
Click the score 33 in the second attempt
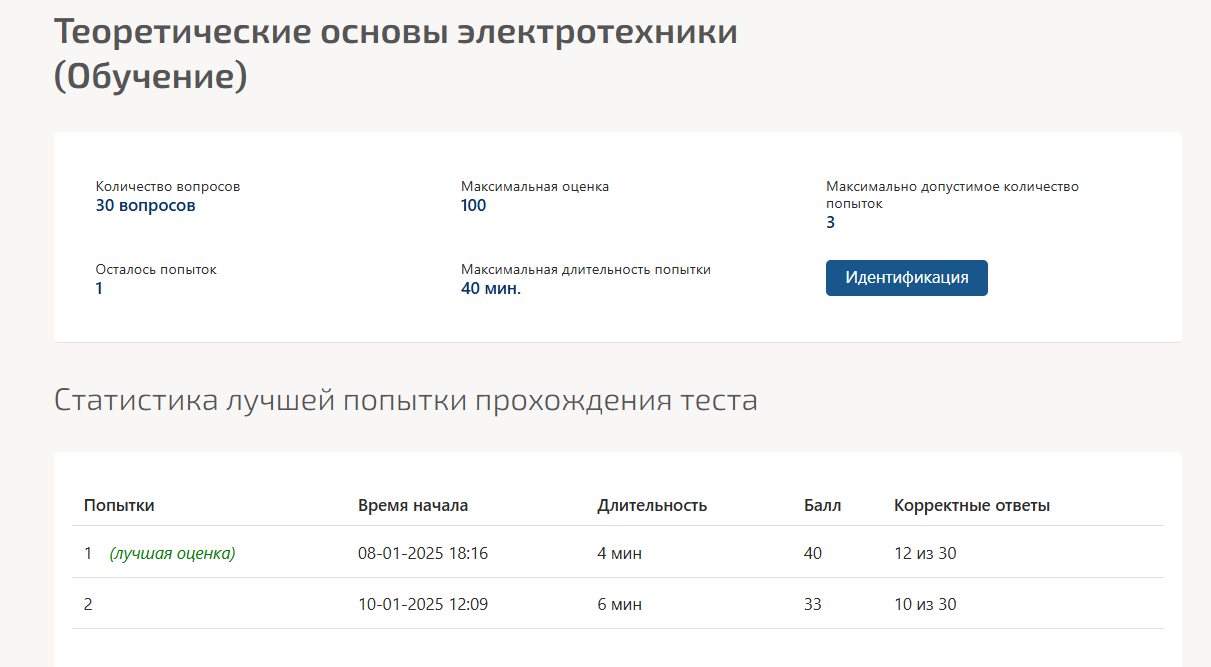pos(813,604)
